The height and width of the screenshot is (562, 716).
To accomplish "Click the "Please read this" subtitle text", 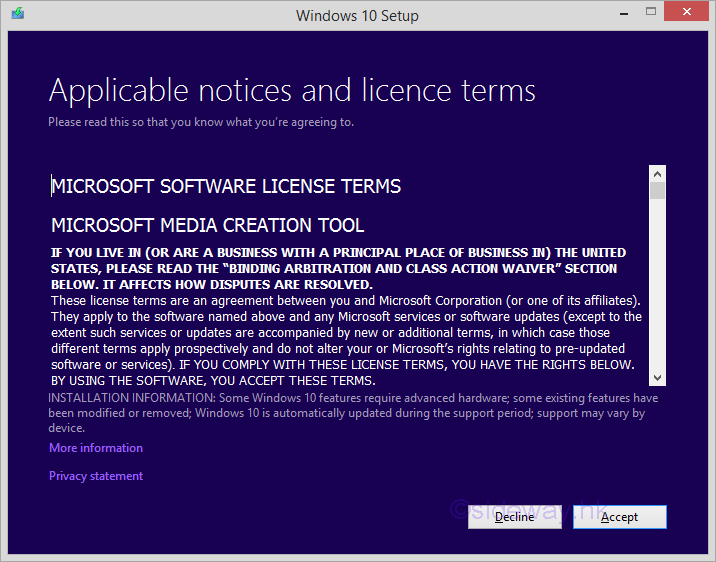I will (x=200, y=122).
